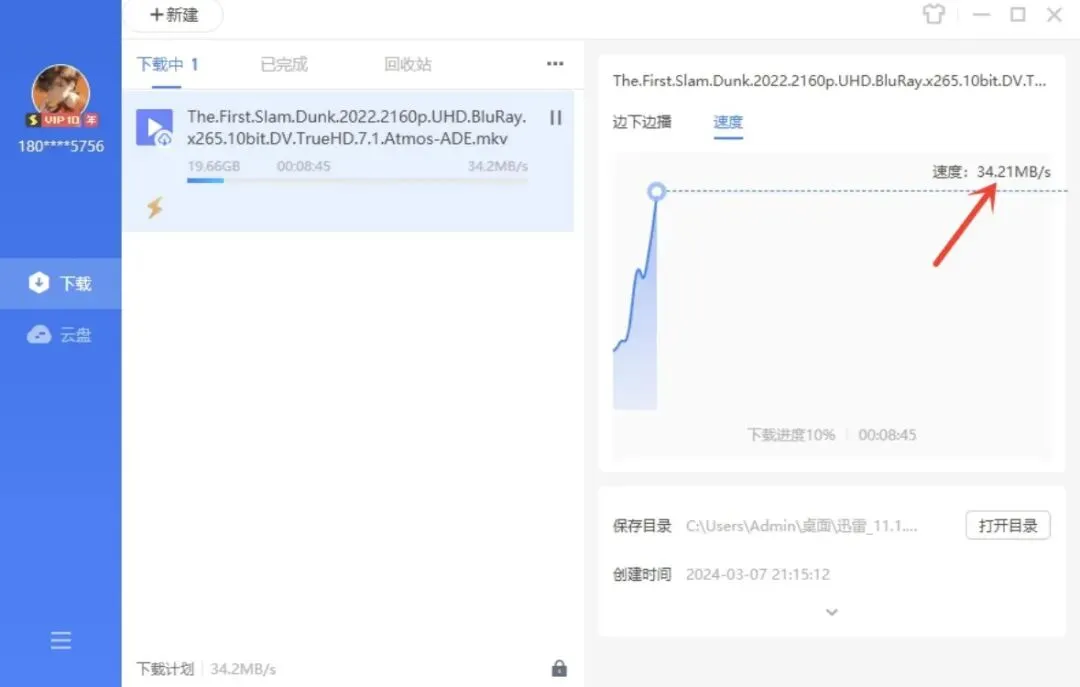Click detail panel file title
The height and width of the screenshot is (687, 1080).
pyautogui.click(x=829, y=81)
